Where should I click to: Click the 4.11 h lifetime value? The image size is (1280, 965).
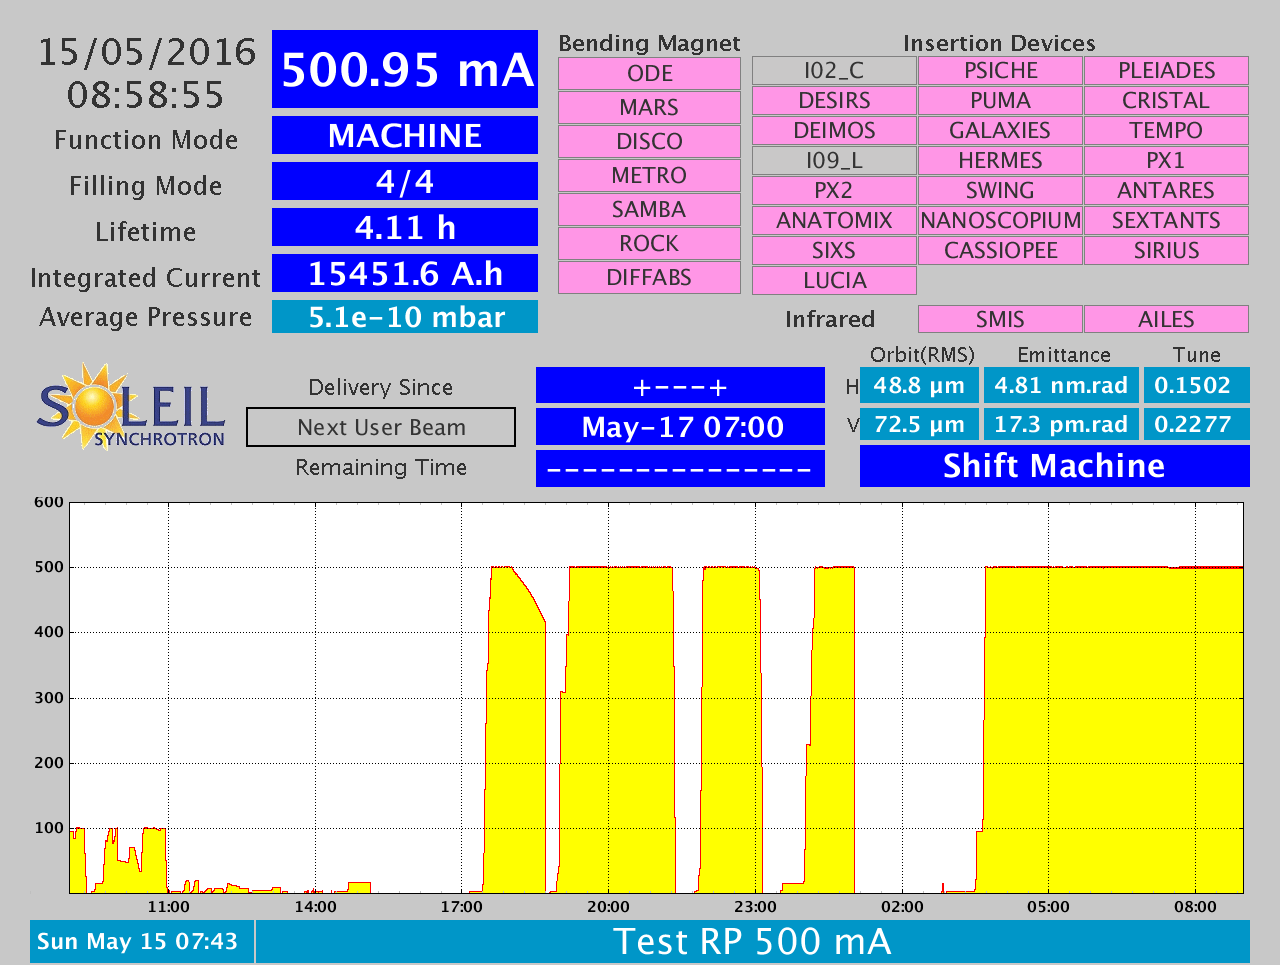(x=405, y=227)
